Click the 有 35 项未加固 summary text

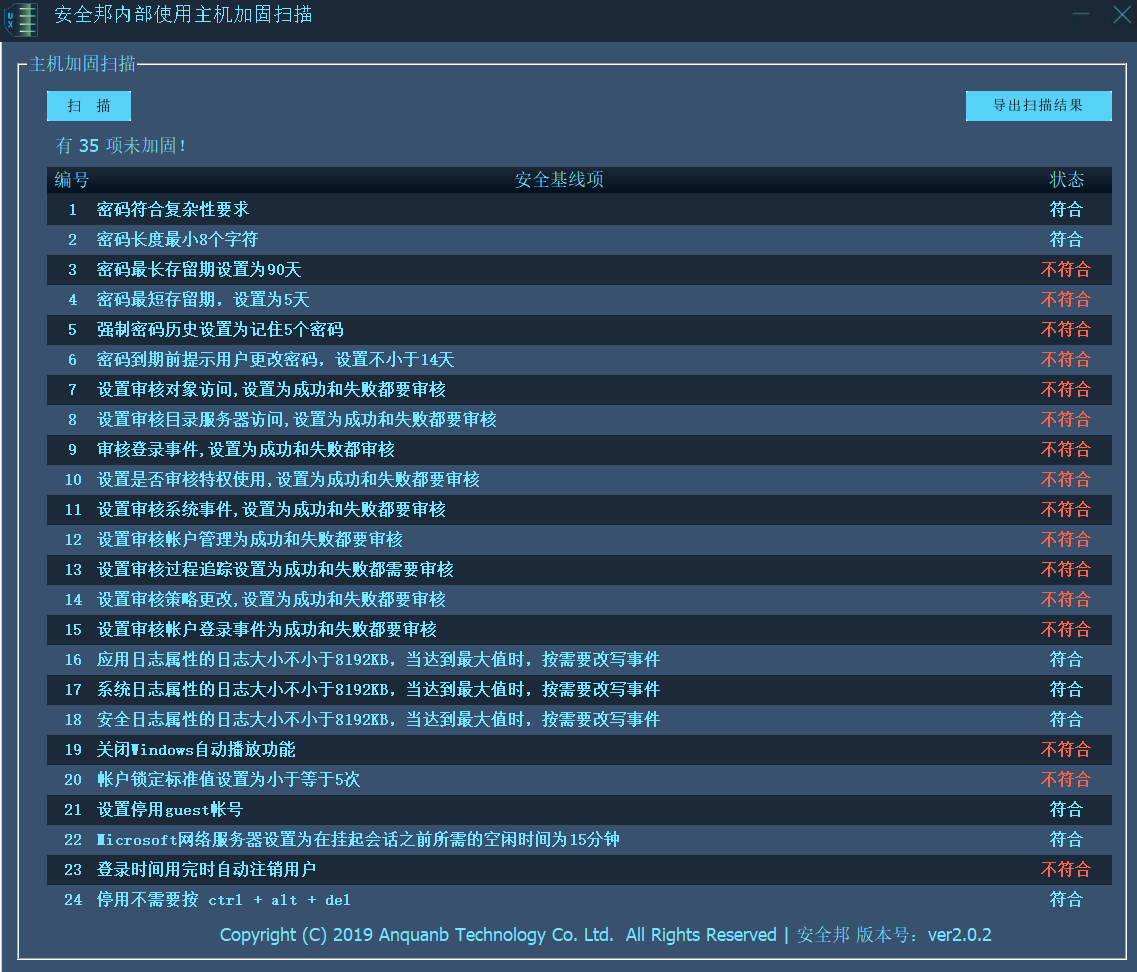point(121,146)
